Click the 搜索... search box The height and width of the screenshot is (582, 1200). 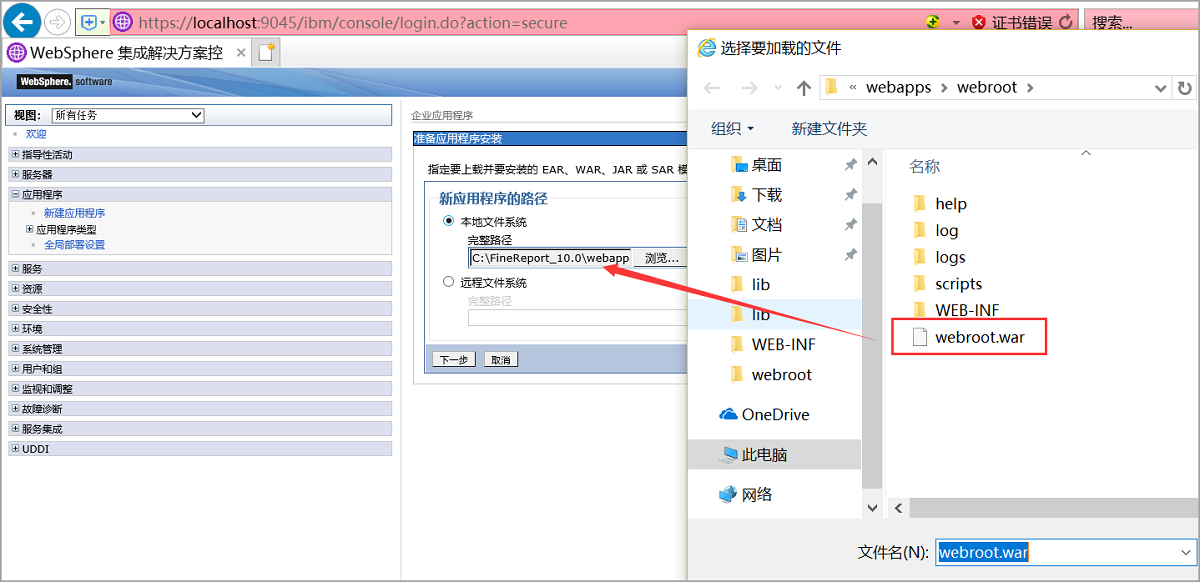pos(1141,22)
